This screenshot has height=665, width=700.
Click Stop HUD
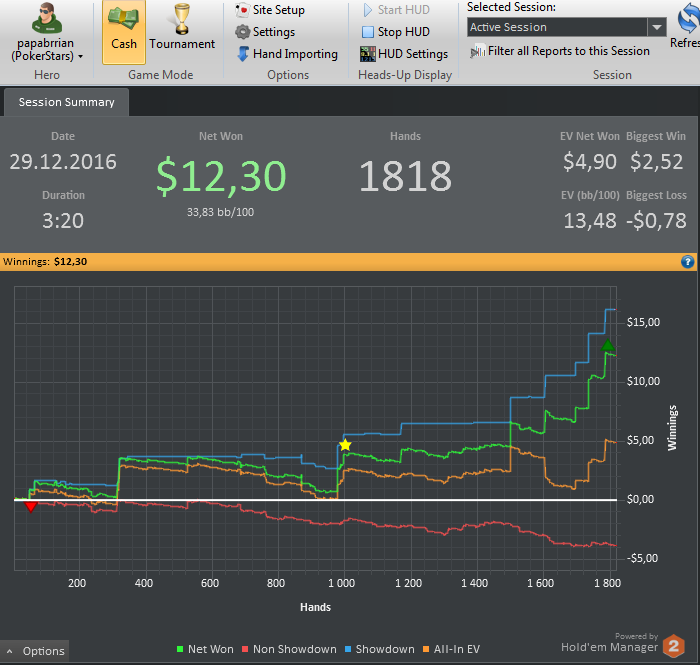pyautogui.click(x=396, y=32)
